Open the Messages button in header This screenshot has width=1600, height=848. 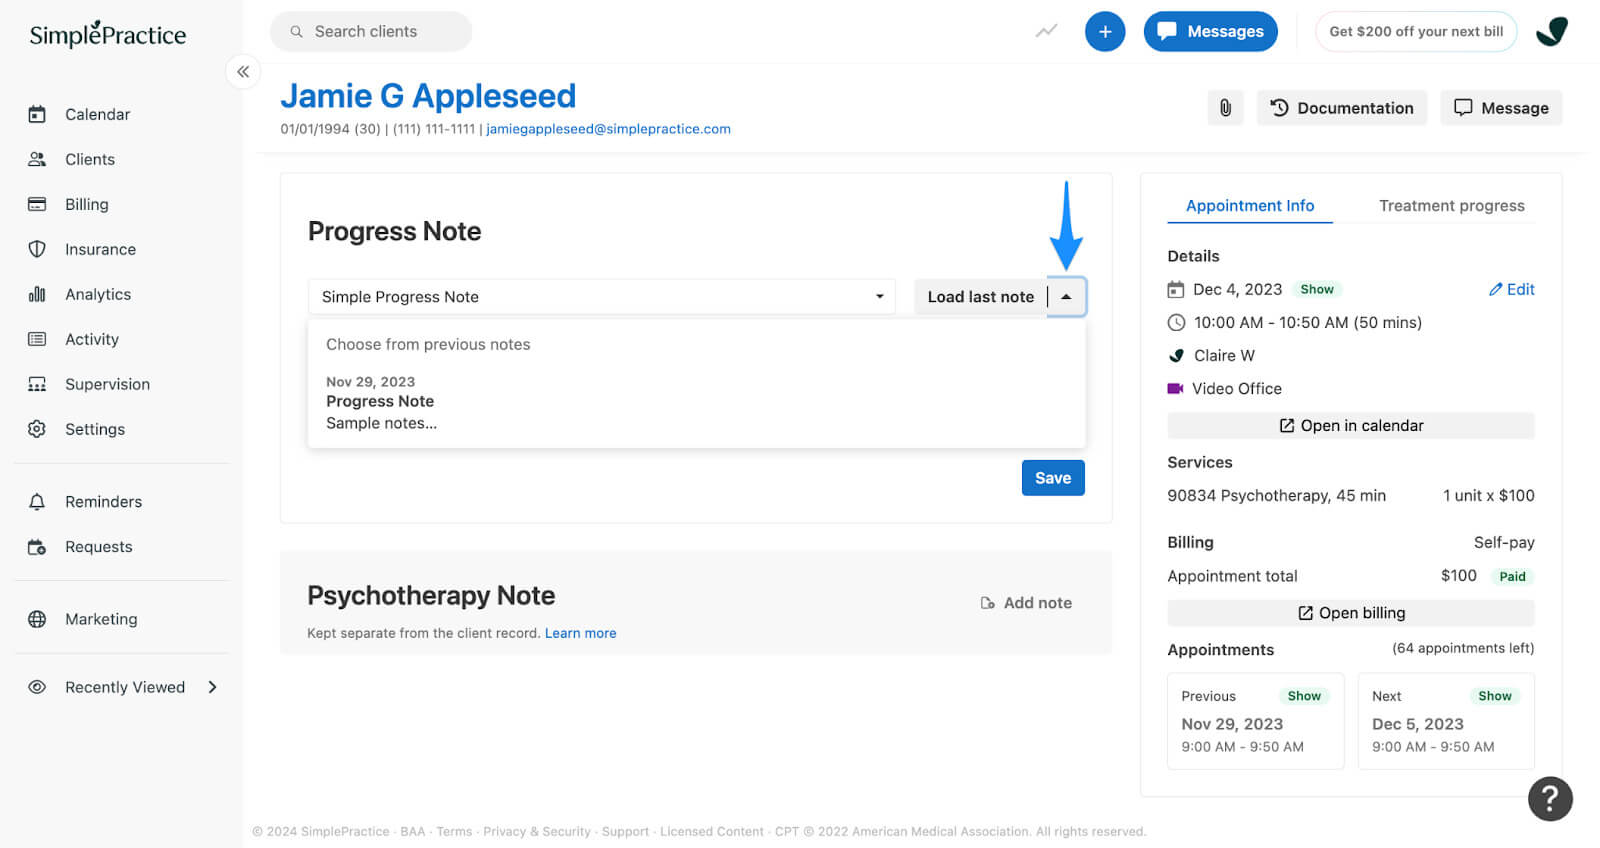point(1210,31)
